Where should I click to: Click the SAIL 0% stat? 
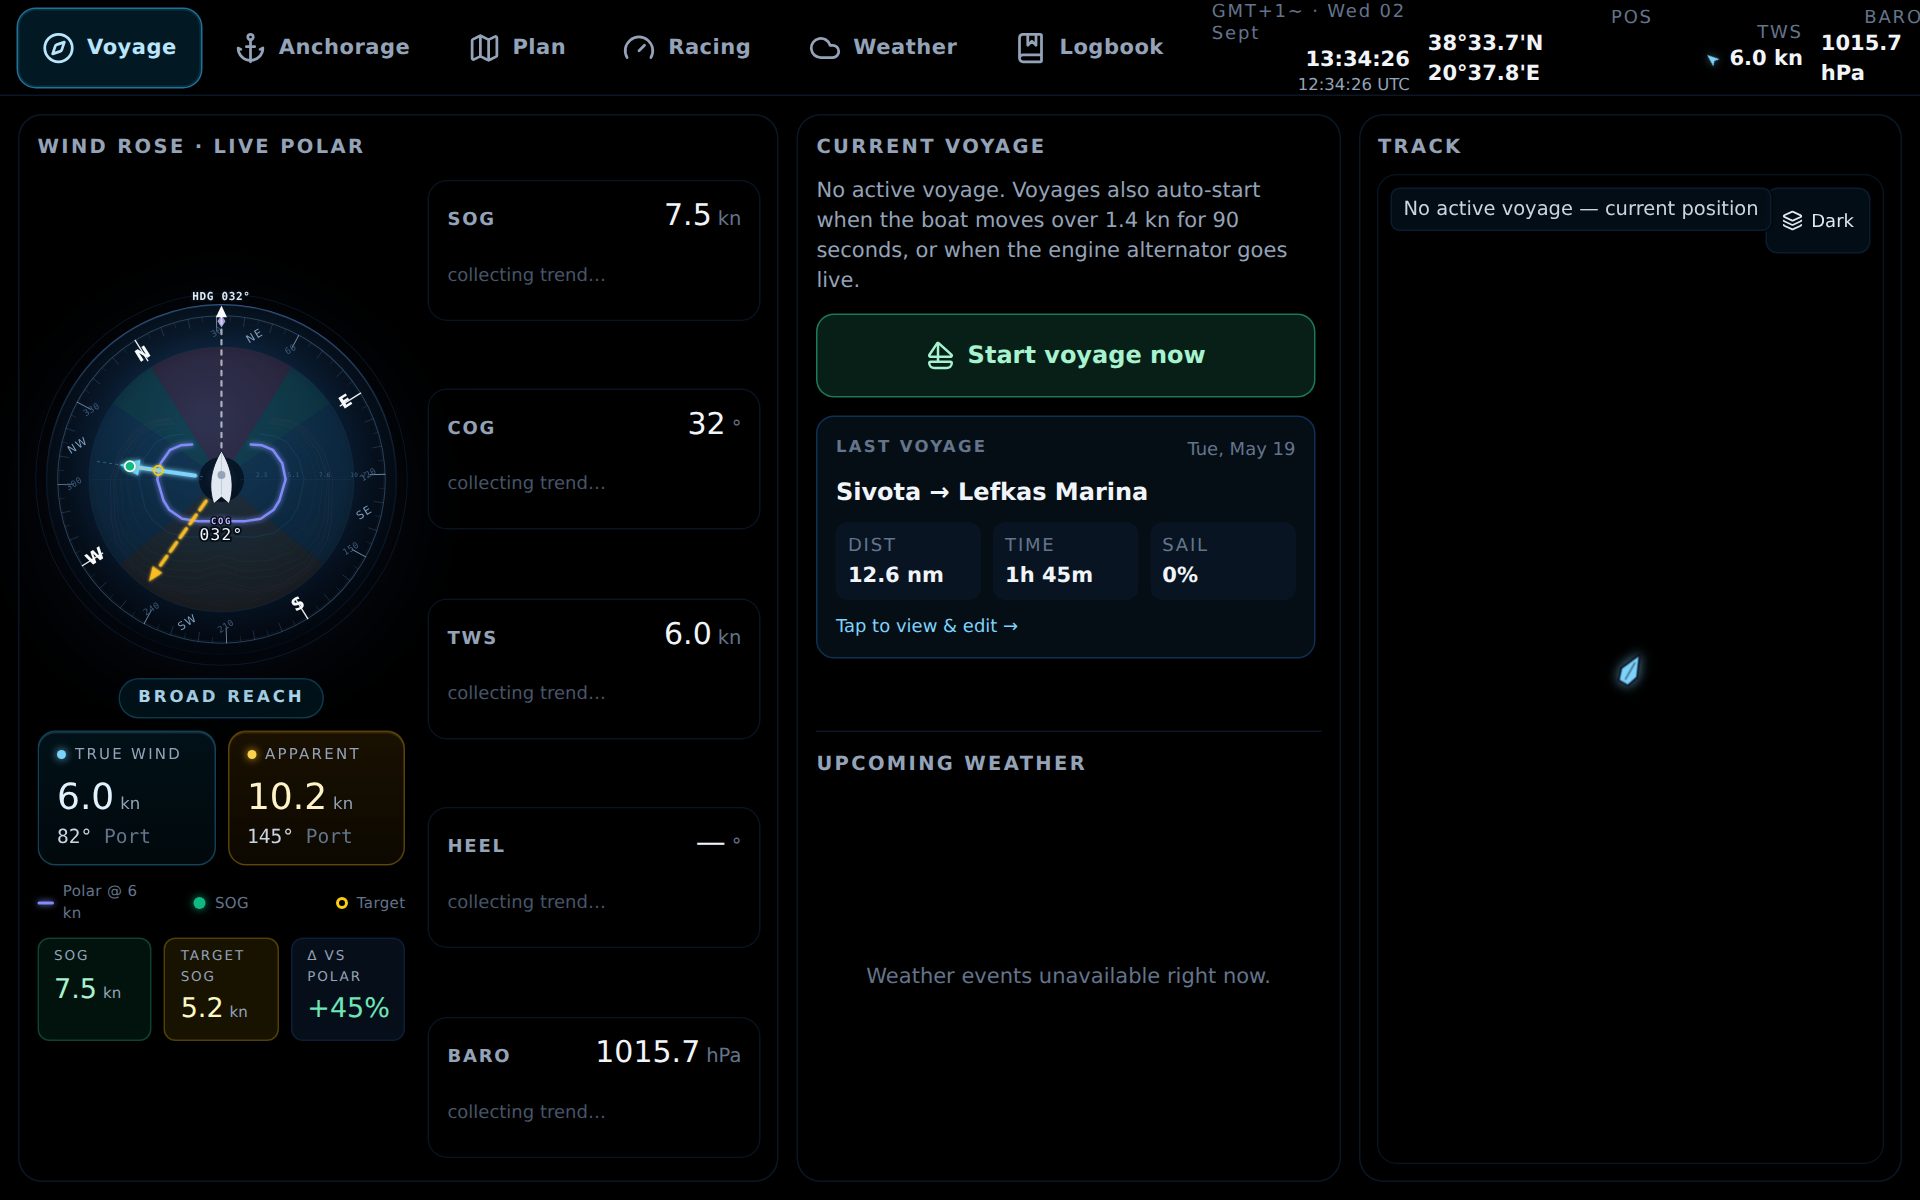click(1222, 561)
